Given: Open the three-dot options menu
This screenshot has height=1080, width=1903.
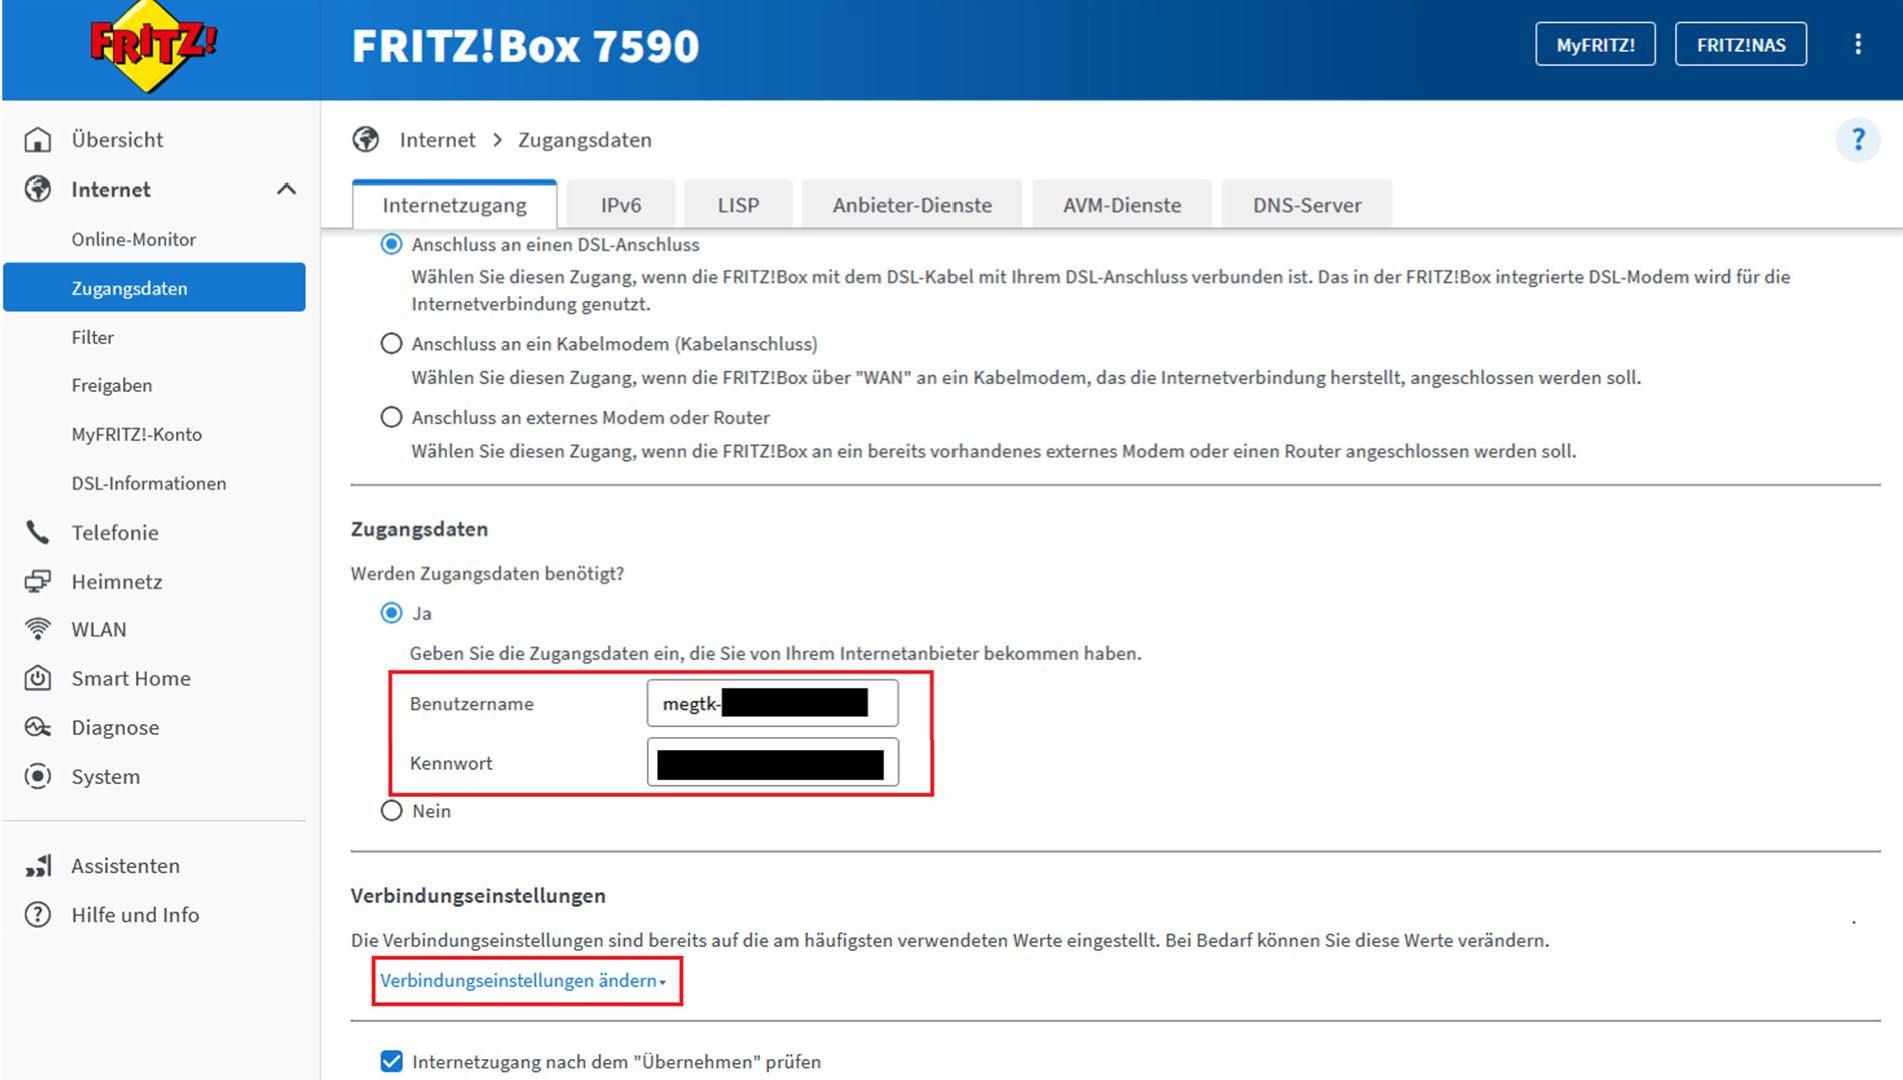Looking at the screenshot, I should [x=1858, y=45].
